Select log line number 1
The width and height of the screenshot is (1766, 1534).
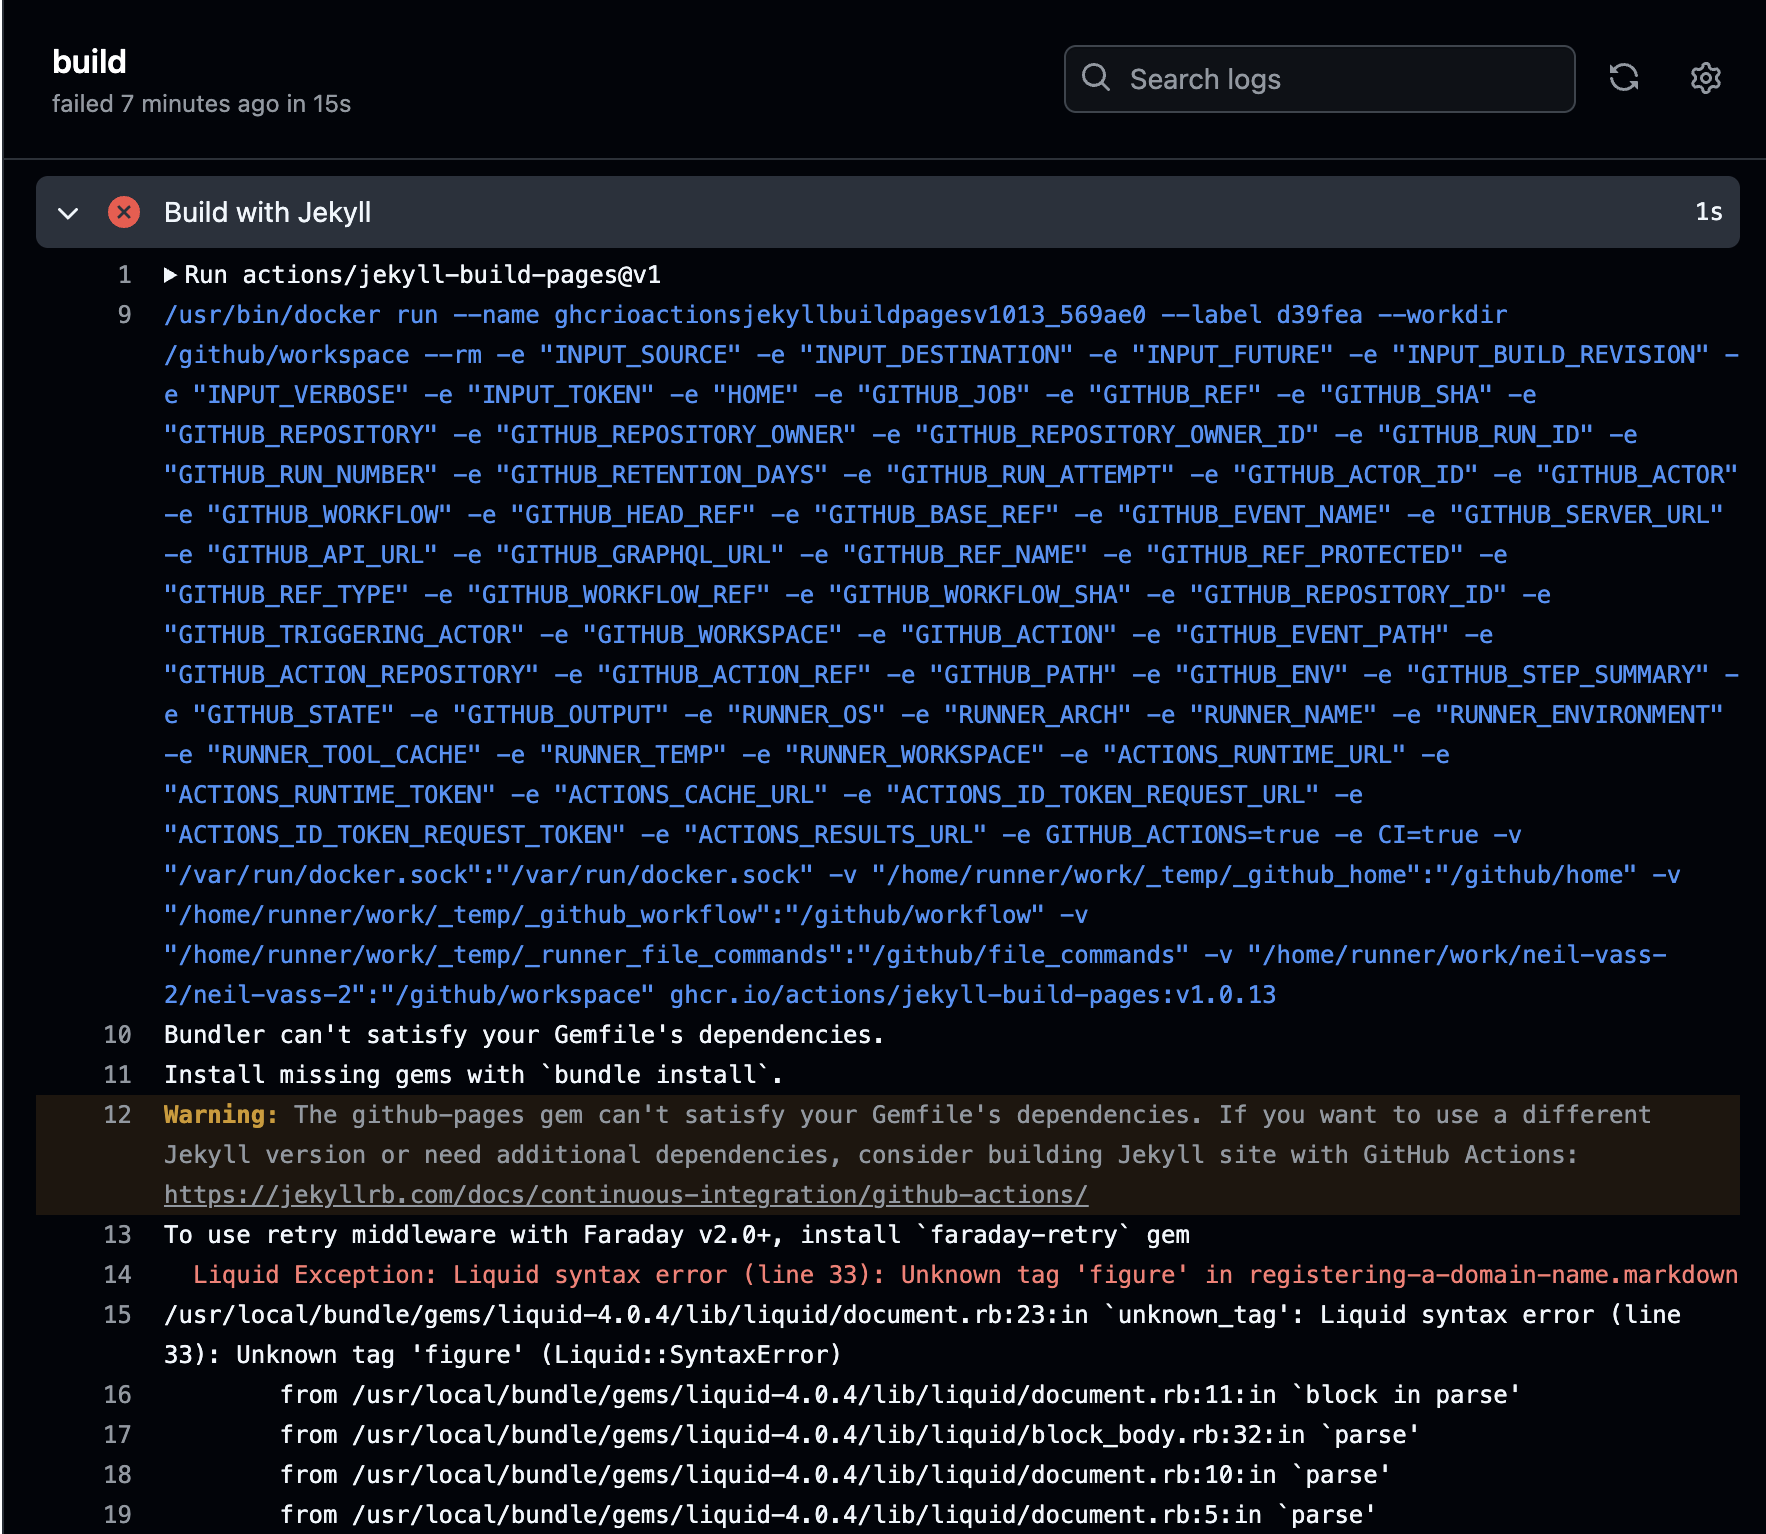125,275
